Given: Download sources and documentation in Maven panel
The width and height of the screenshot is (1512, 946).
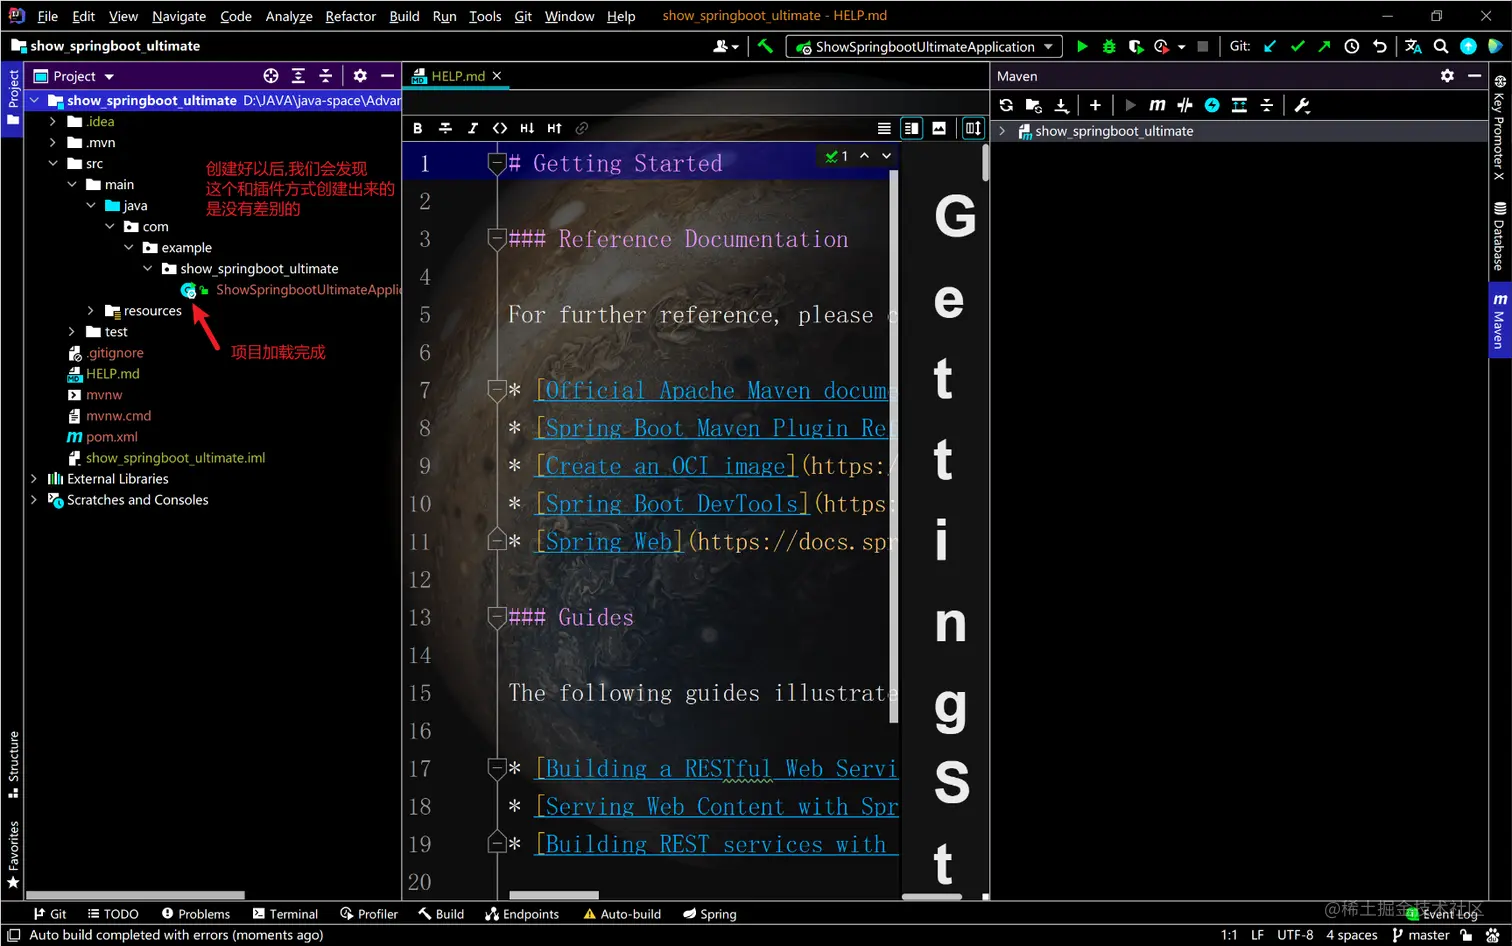Looking at the screenshot, I should pyautogui.click(x=1062, y=105).
